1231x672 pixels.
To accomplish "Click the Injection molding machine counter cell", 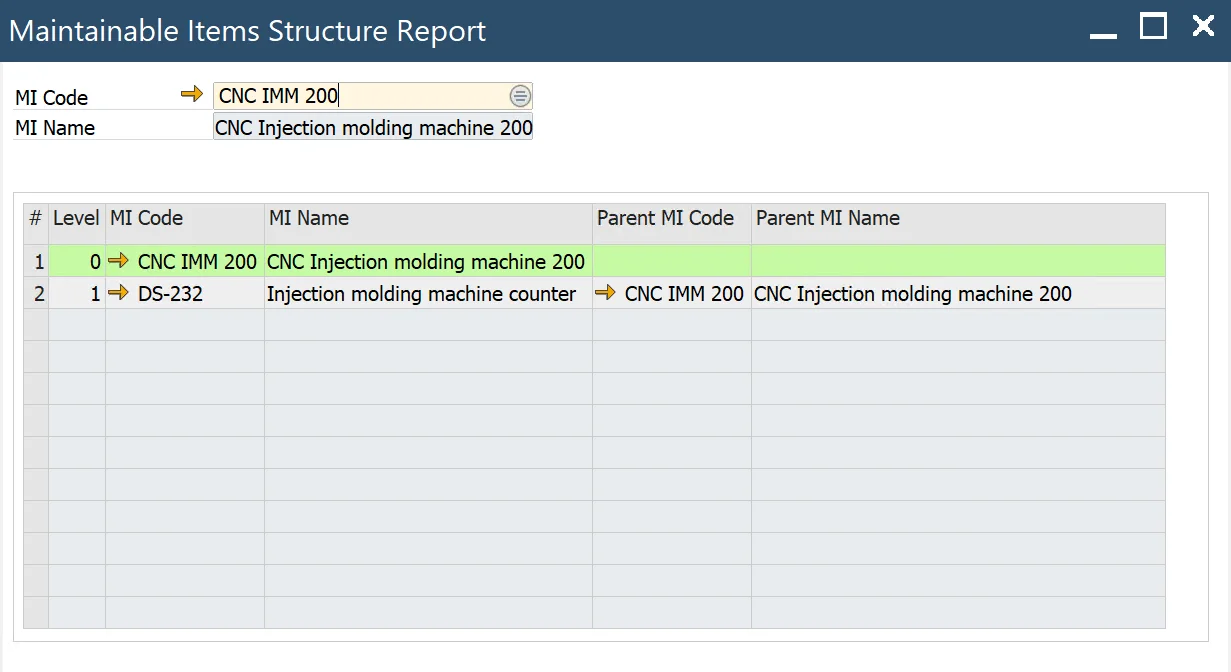I will coord(422,294).
